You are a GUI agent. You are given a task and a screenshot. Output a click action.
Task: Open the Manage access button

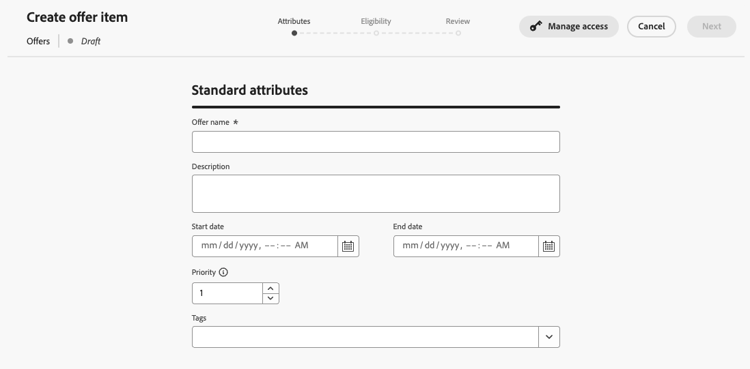pos(569,26)
